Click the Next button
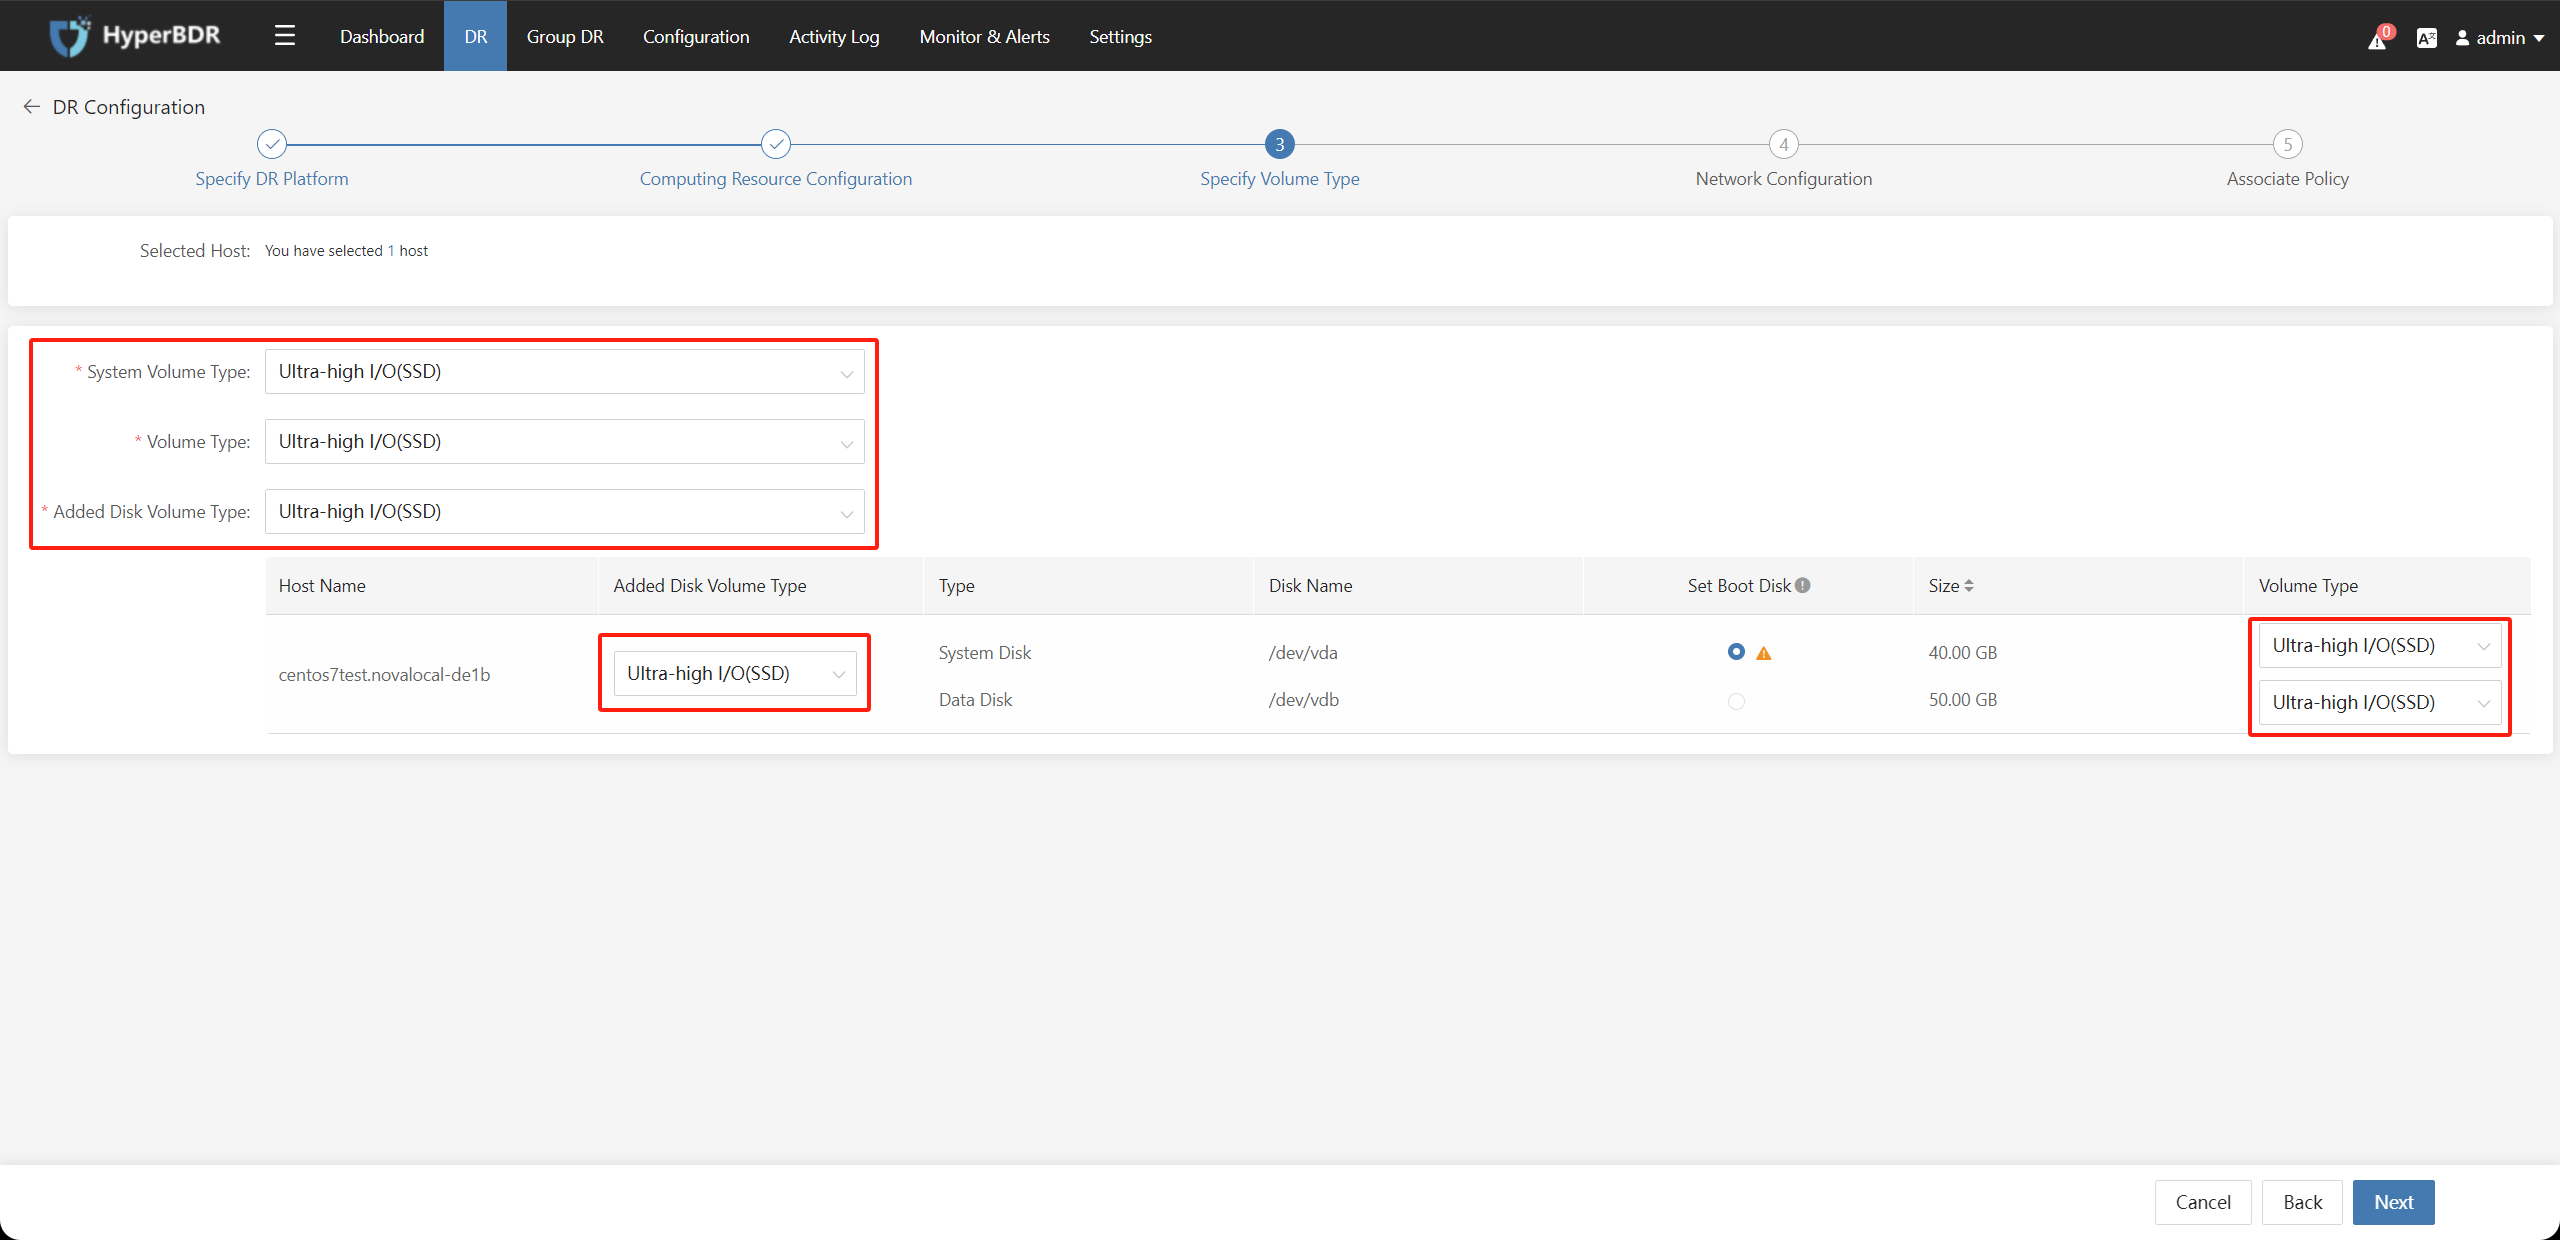Viewport: 2560px width, 1240px height. 2394,1202
